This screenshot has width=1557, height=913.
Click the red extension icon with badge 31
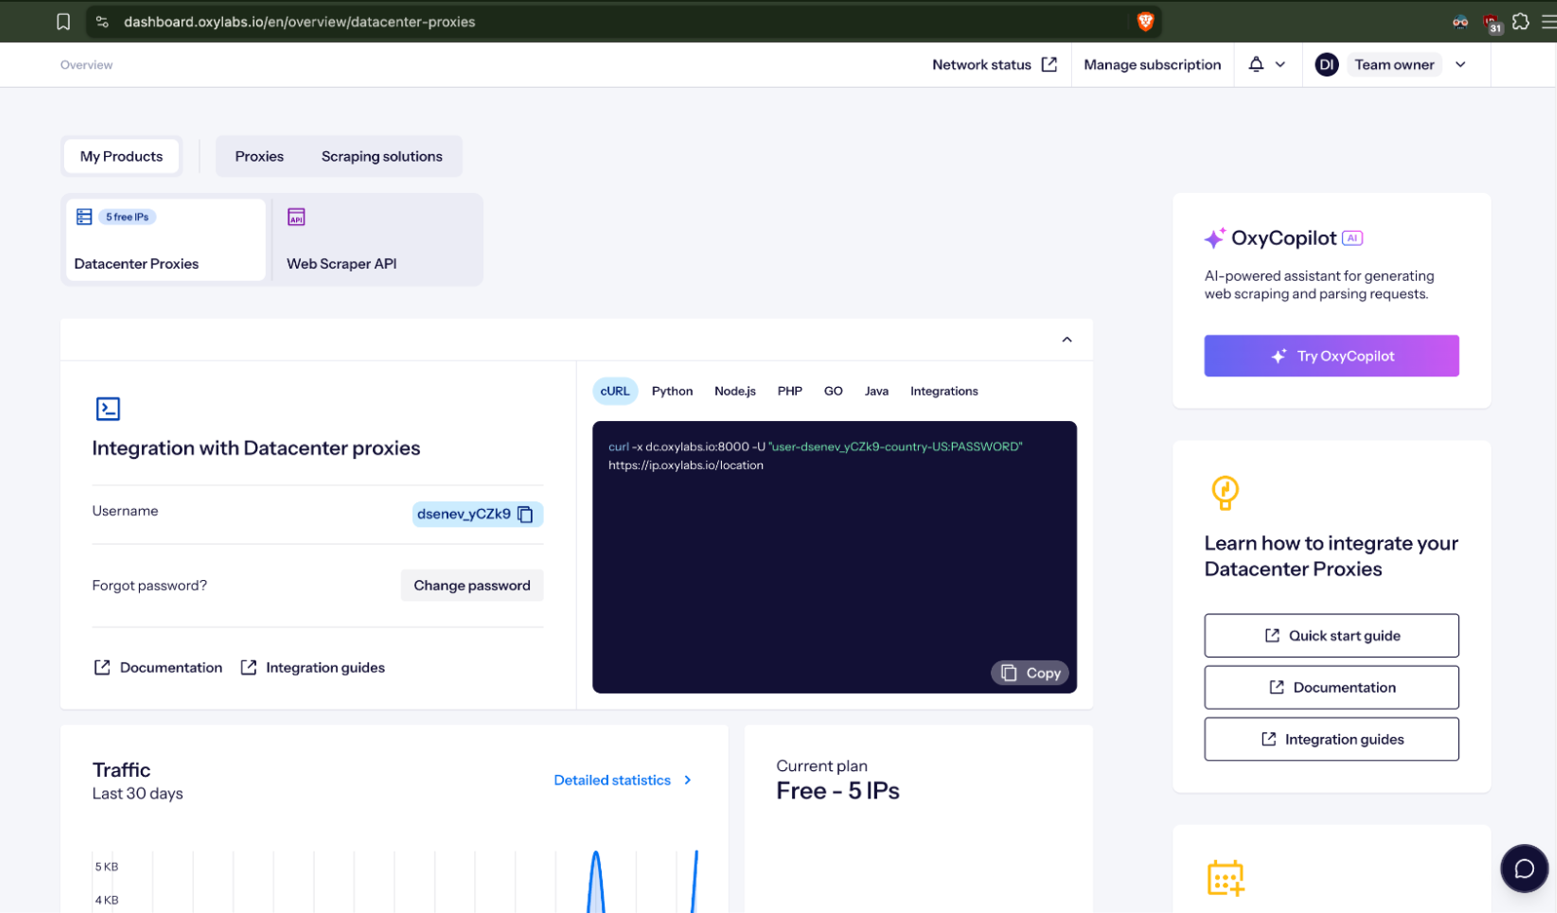[1492, 23]
